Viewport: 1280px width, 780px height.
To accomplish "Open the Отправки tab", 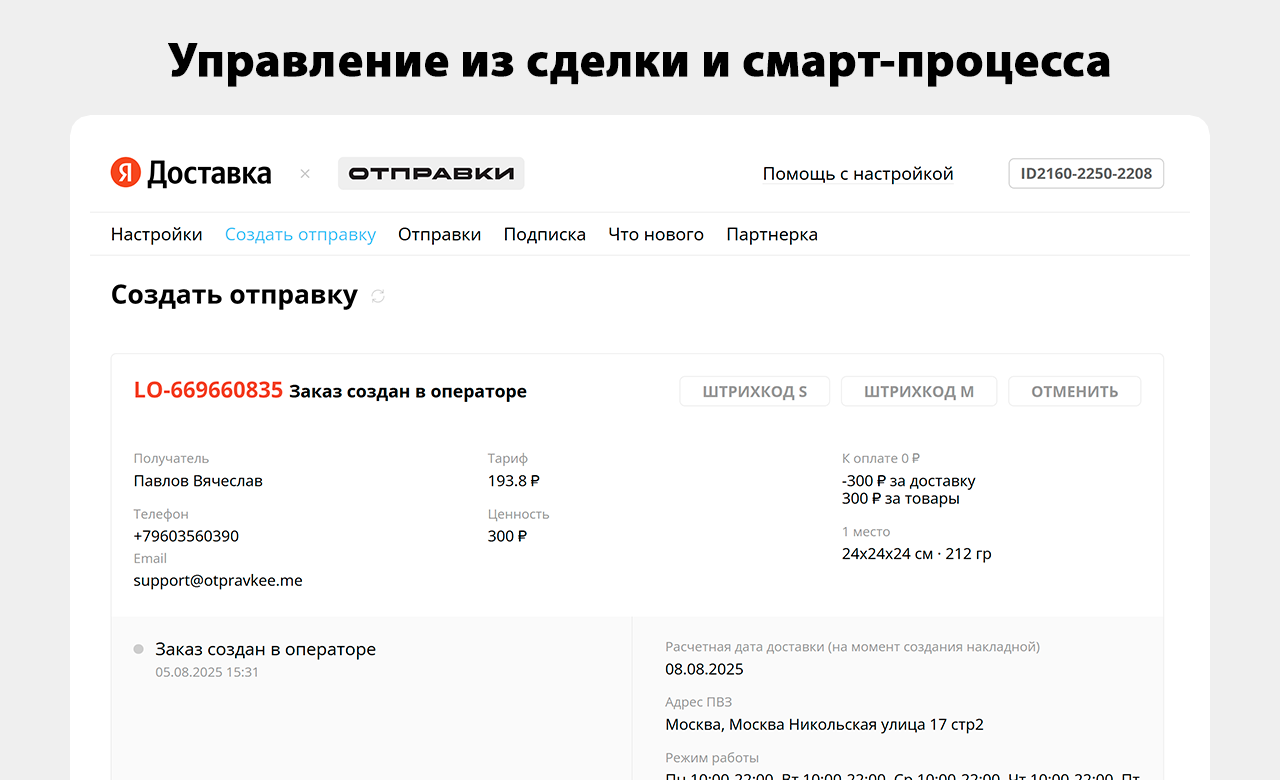I will point(439,234).
